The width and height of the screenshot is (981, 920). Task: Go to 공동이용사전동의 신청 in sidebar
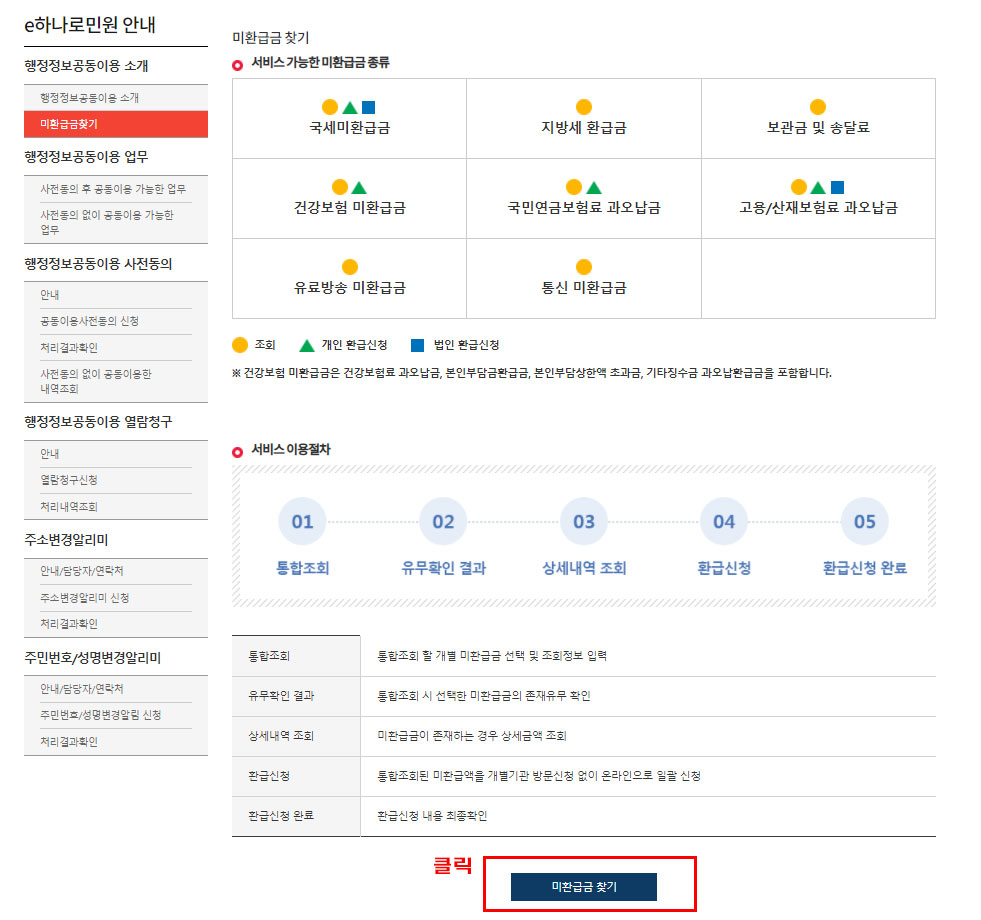coord(89,321)
